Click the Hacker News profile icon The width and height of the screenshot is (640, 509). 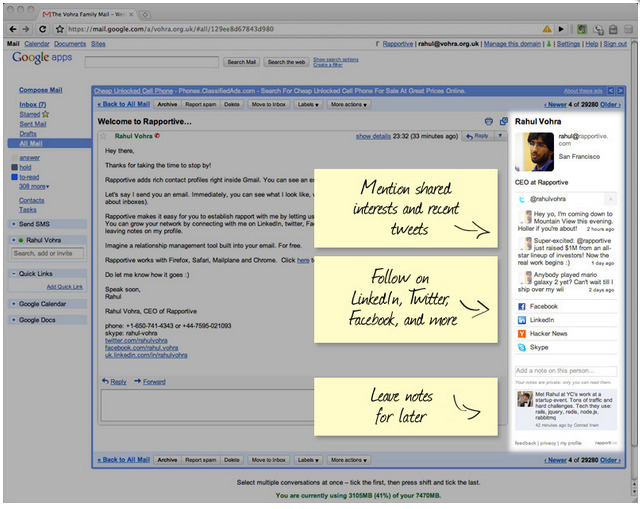(x=522, y=333)
